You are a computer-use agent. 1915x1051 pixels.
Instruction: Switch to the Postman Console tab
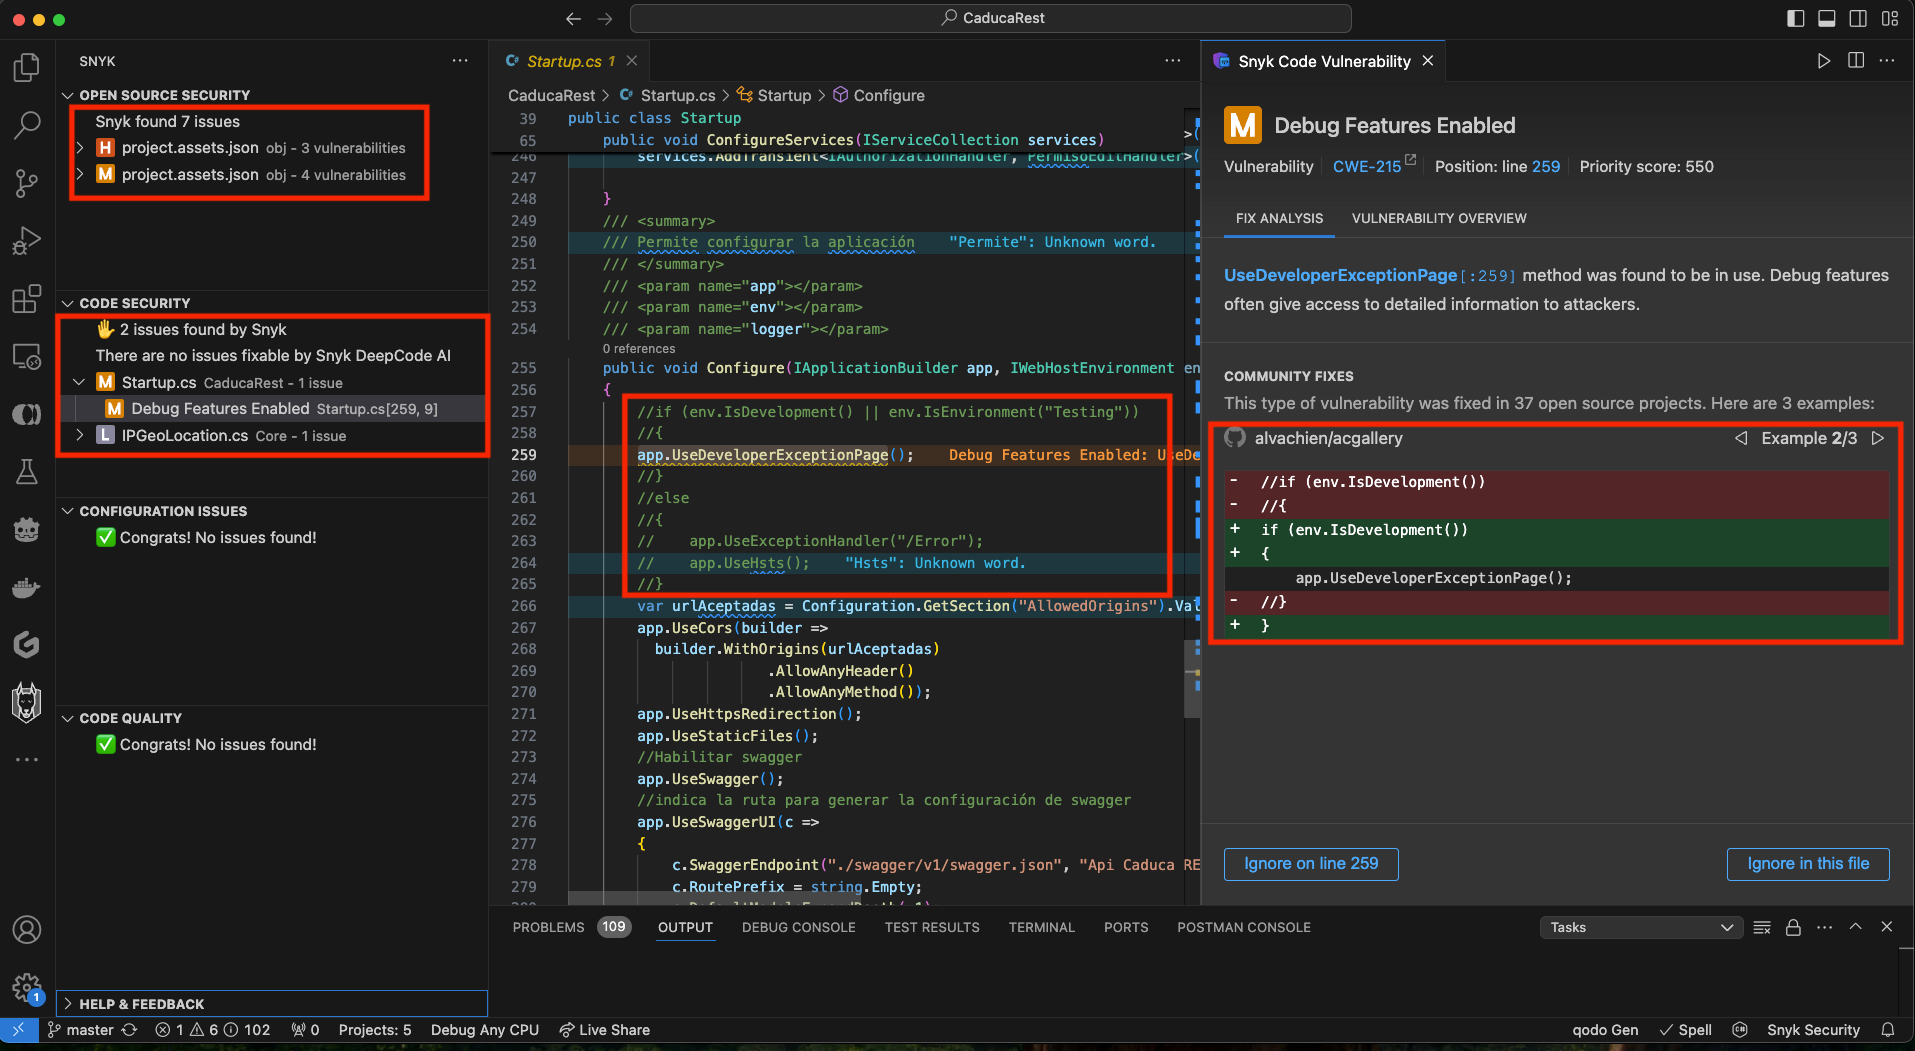pos(1244,928)
